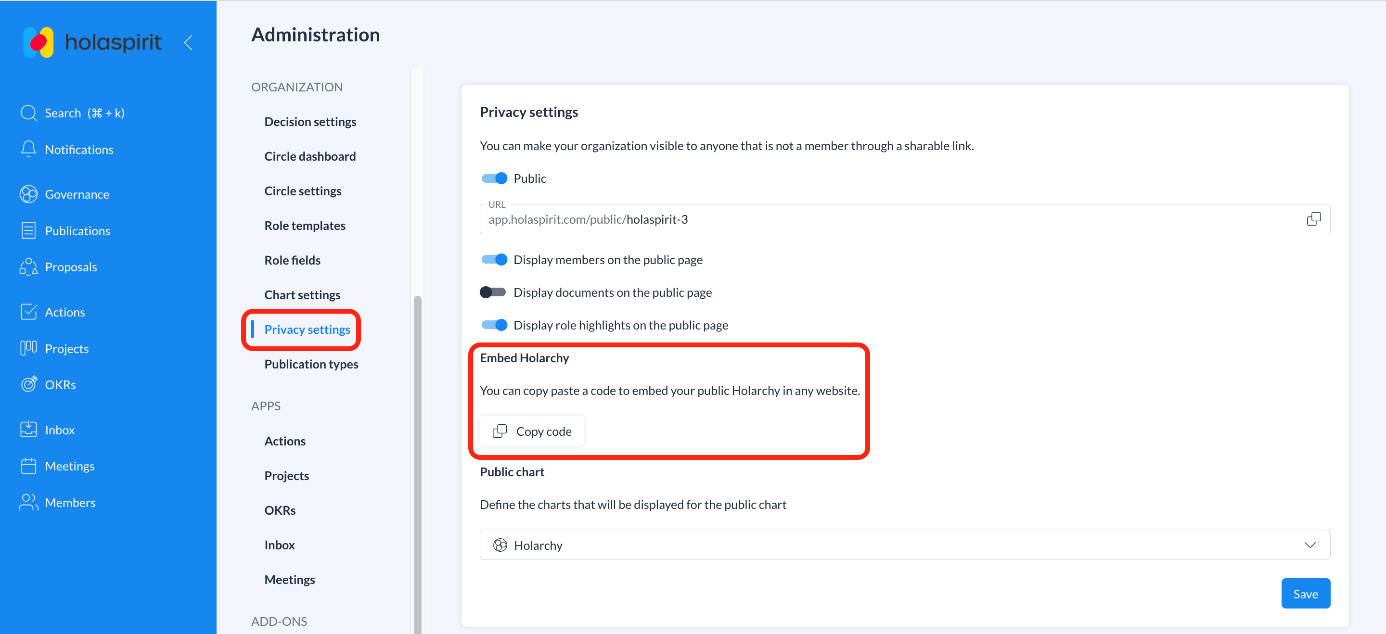Click the Holarchy chart icon in dropdown
This screenshot has height=634, width=1386.
point(500,545)
